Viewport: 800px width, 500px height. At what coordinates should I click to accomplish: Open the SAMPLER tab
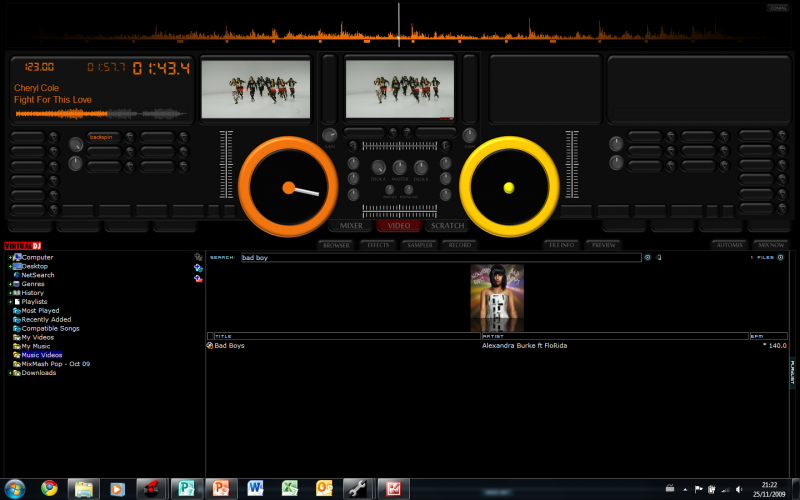click(x=420, y=245)
